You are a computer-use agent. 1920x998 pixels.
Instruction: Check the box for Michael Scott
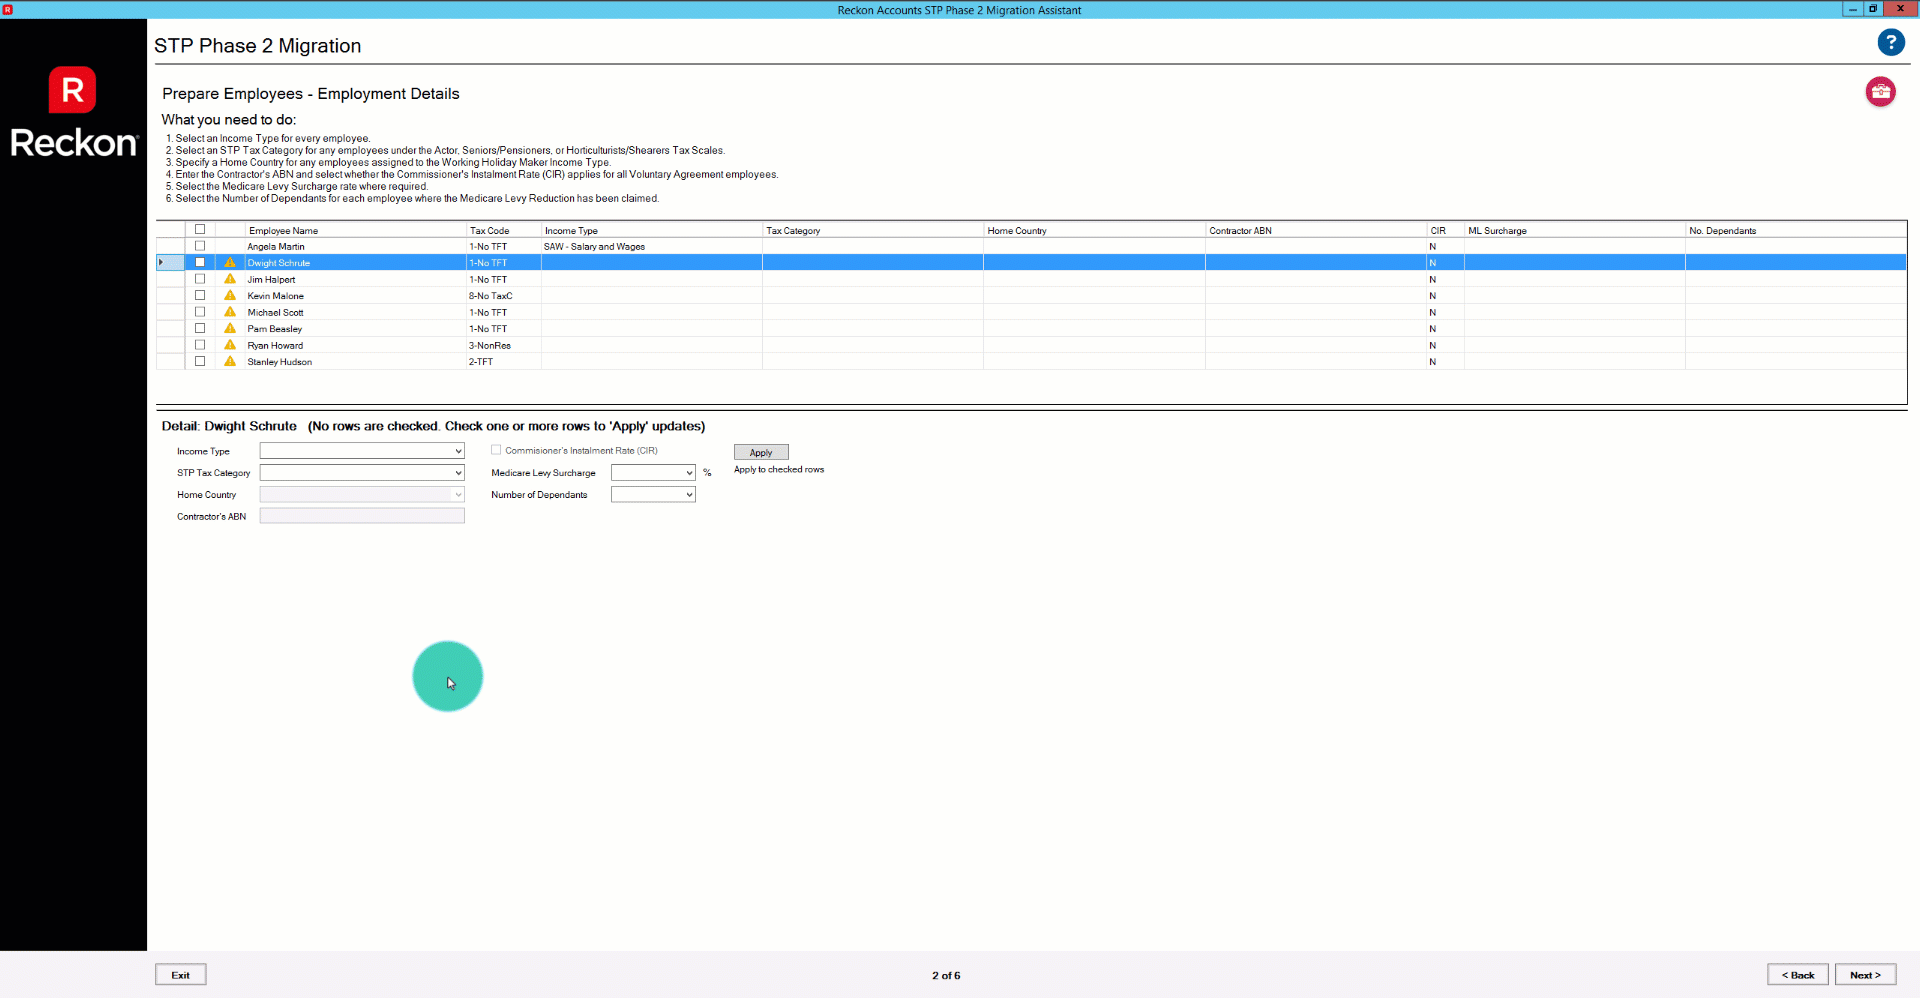click(x=200, y=312)
